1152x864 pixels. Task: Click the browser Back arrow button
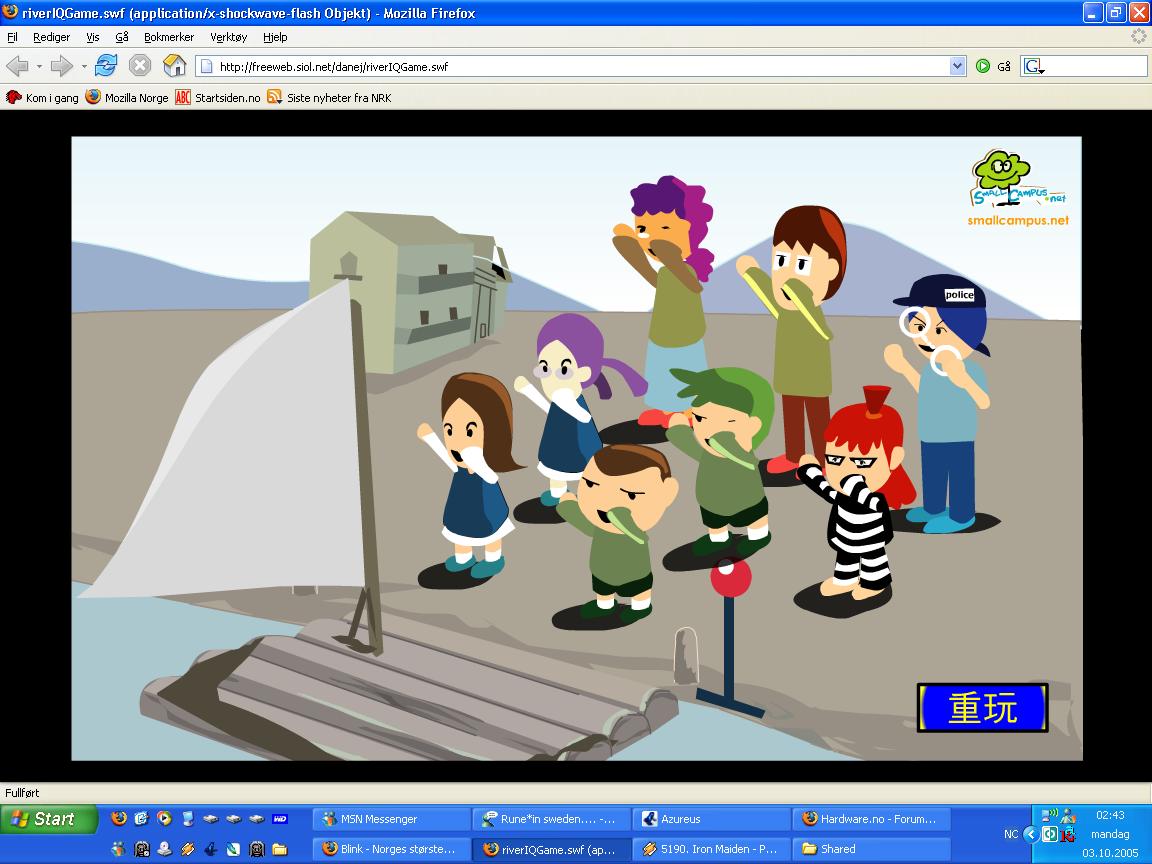pos(17,66)
